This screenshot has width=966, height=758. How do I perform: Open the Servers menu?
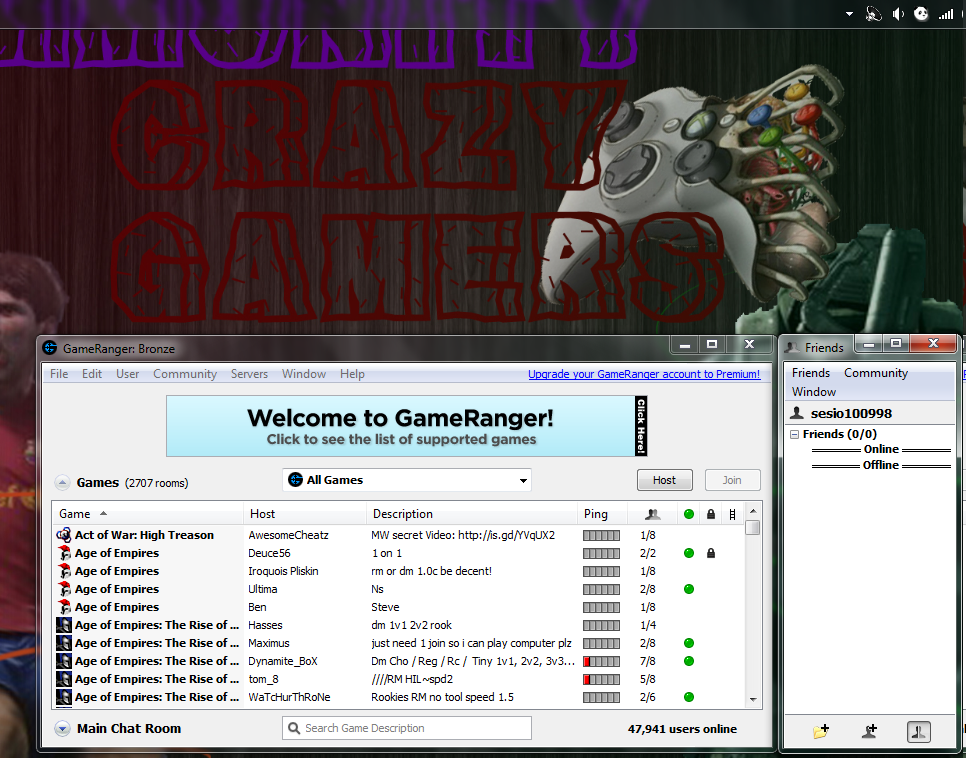pyautogui.click(x=250, y=374)
